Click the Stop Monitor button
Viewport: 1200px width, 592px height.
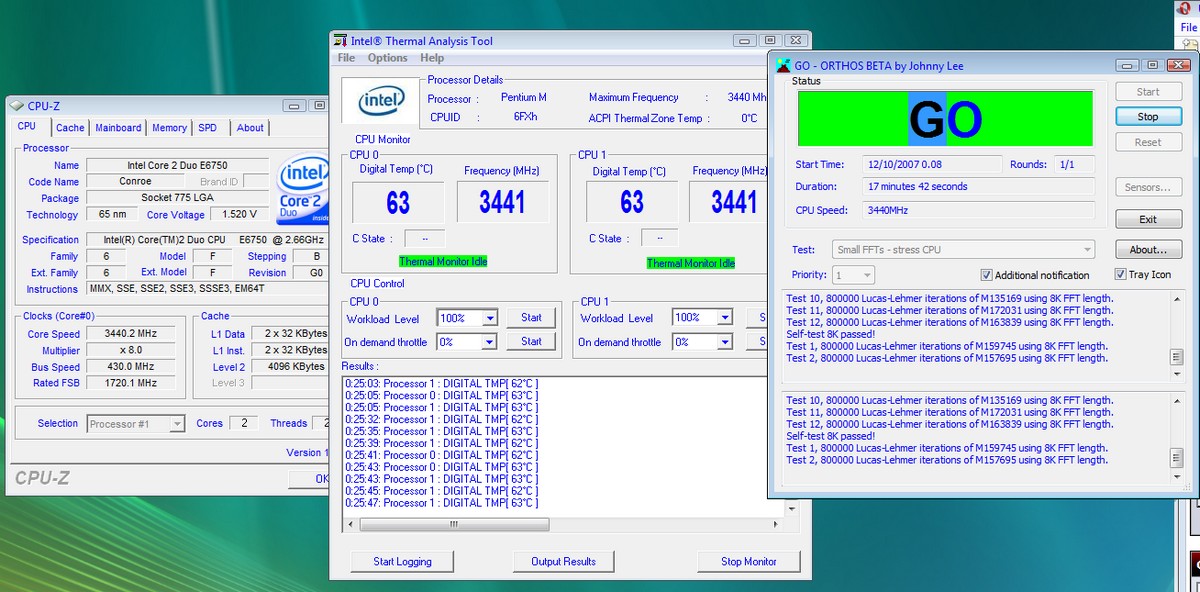click(x=749, y=562)
